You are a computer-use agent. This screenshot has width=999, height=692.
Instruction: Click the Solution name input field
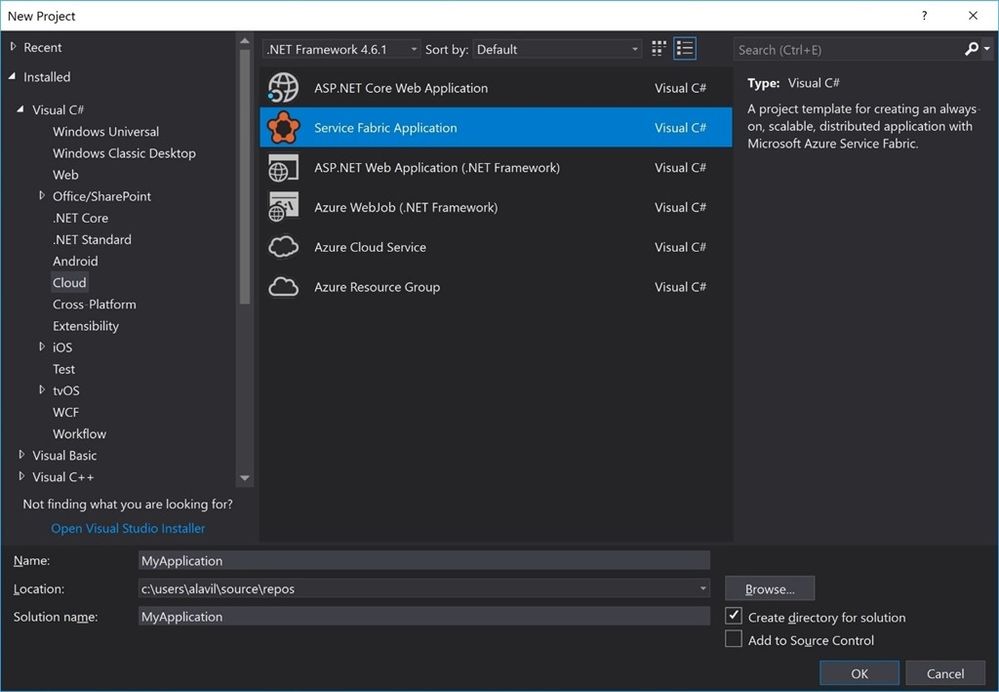[x=424, y=616]
